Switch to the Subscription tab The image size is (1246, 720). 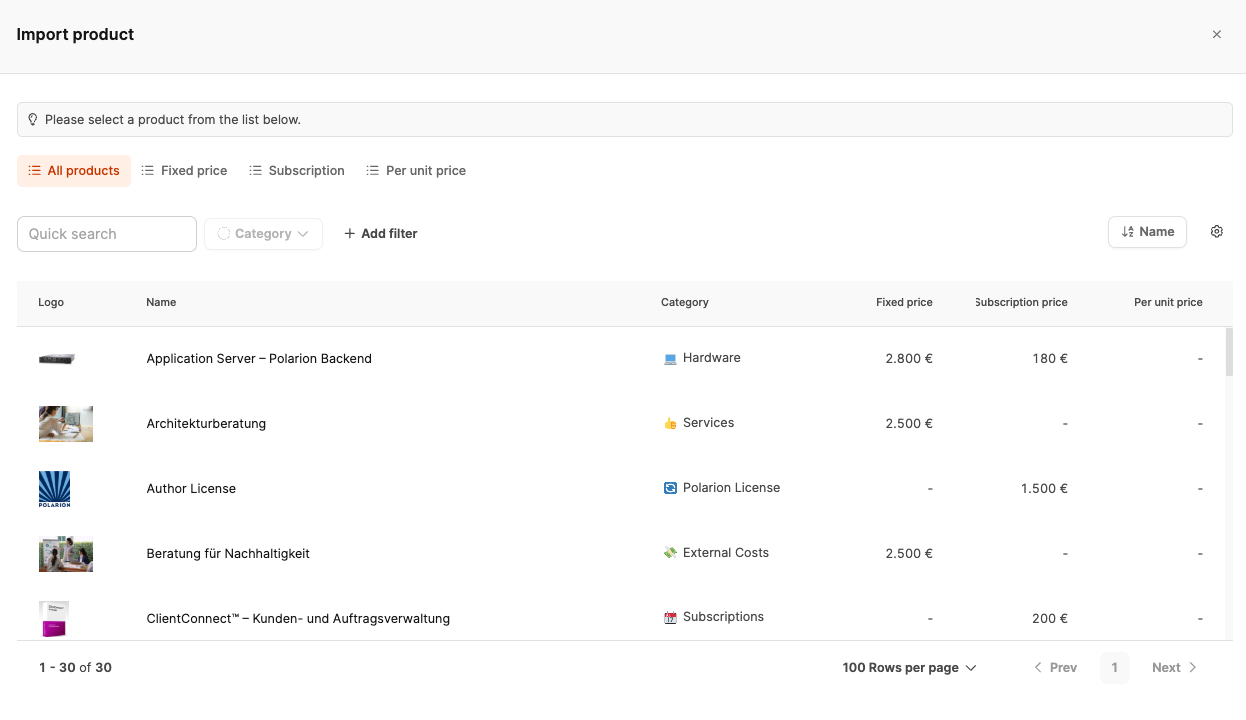tap(297, 171)
